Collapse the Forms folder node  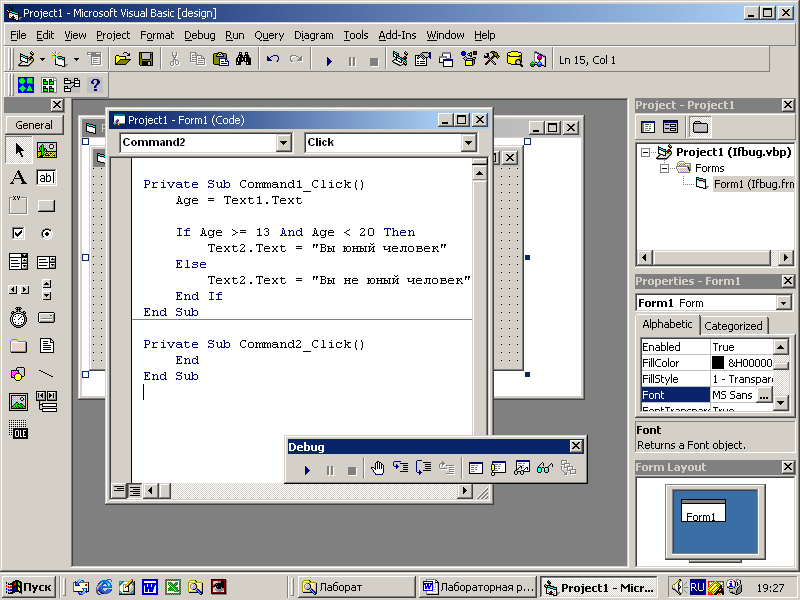[x=664, y=168]
